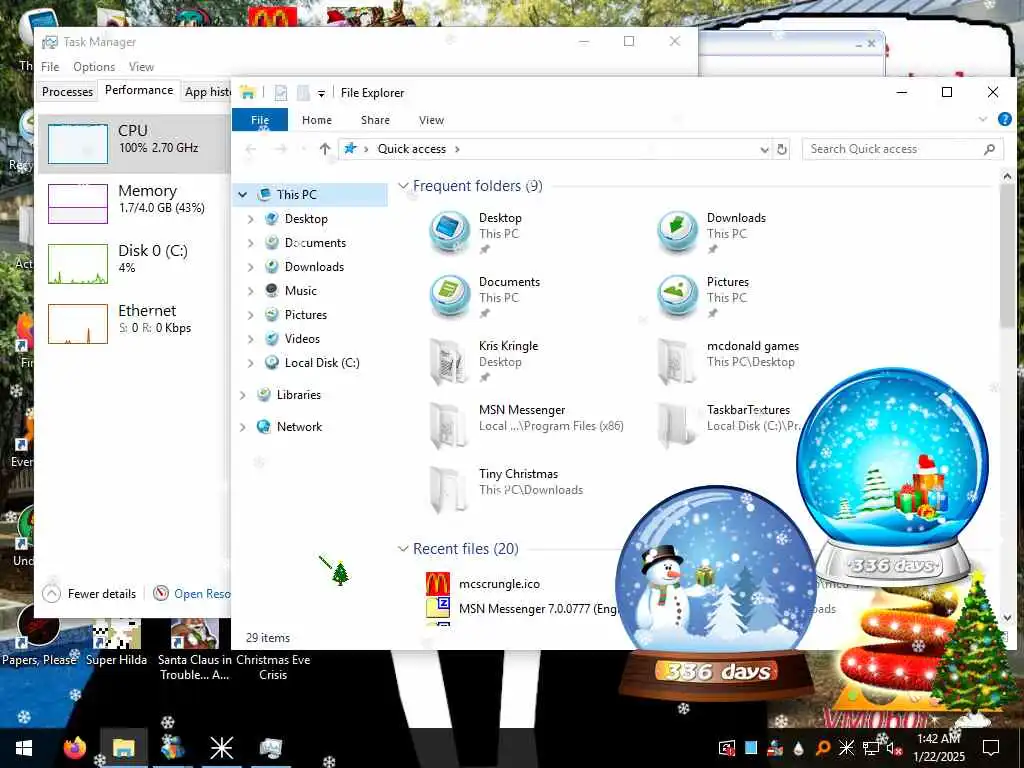The image size is (1024, 768).
Task: Collapse the This PC tree node
Action: point(243,195)
